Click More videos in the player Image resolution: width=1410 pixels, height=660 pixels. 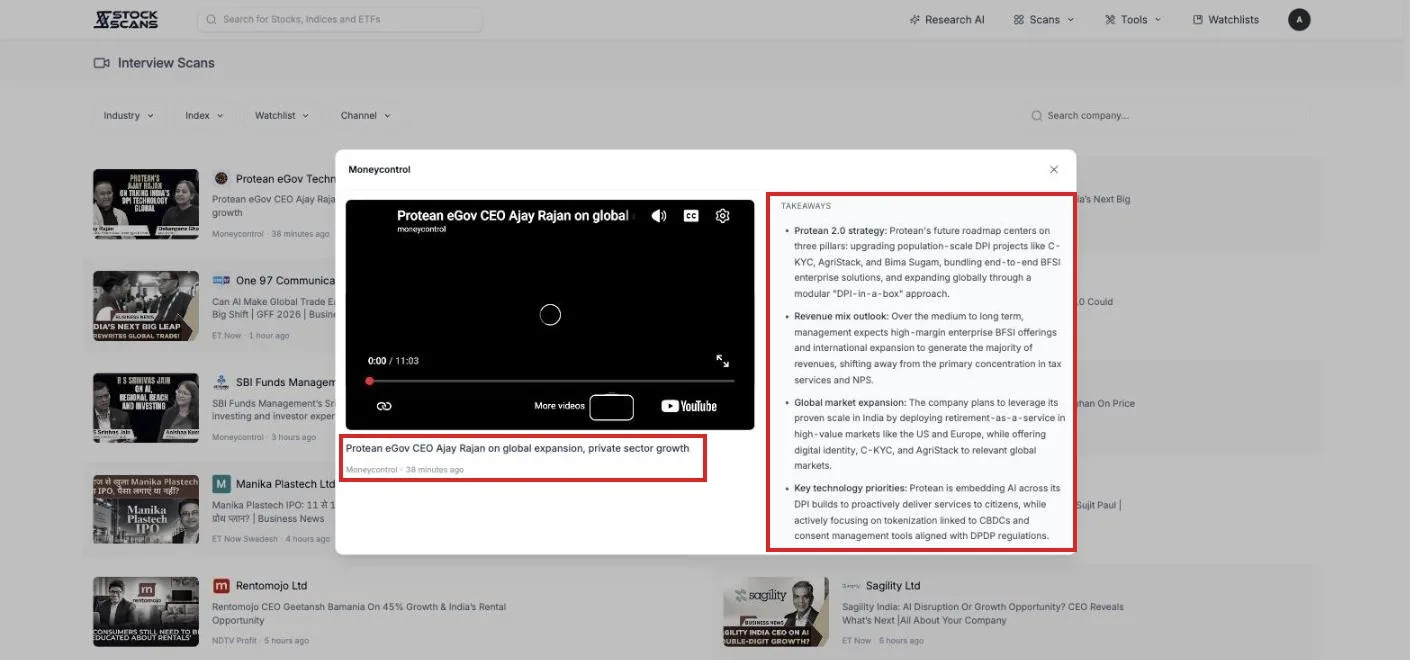(559, 406)
